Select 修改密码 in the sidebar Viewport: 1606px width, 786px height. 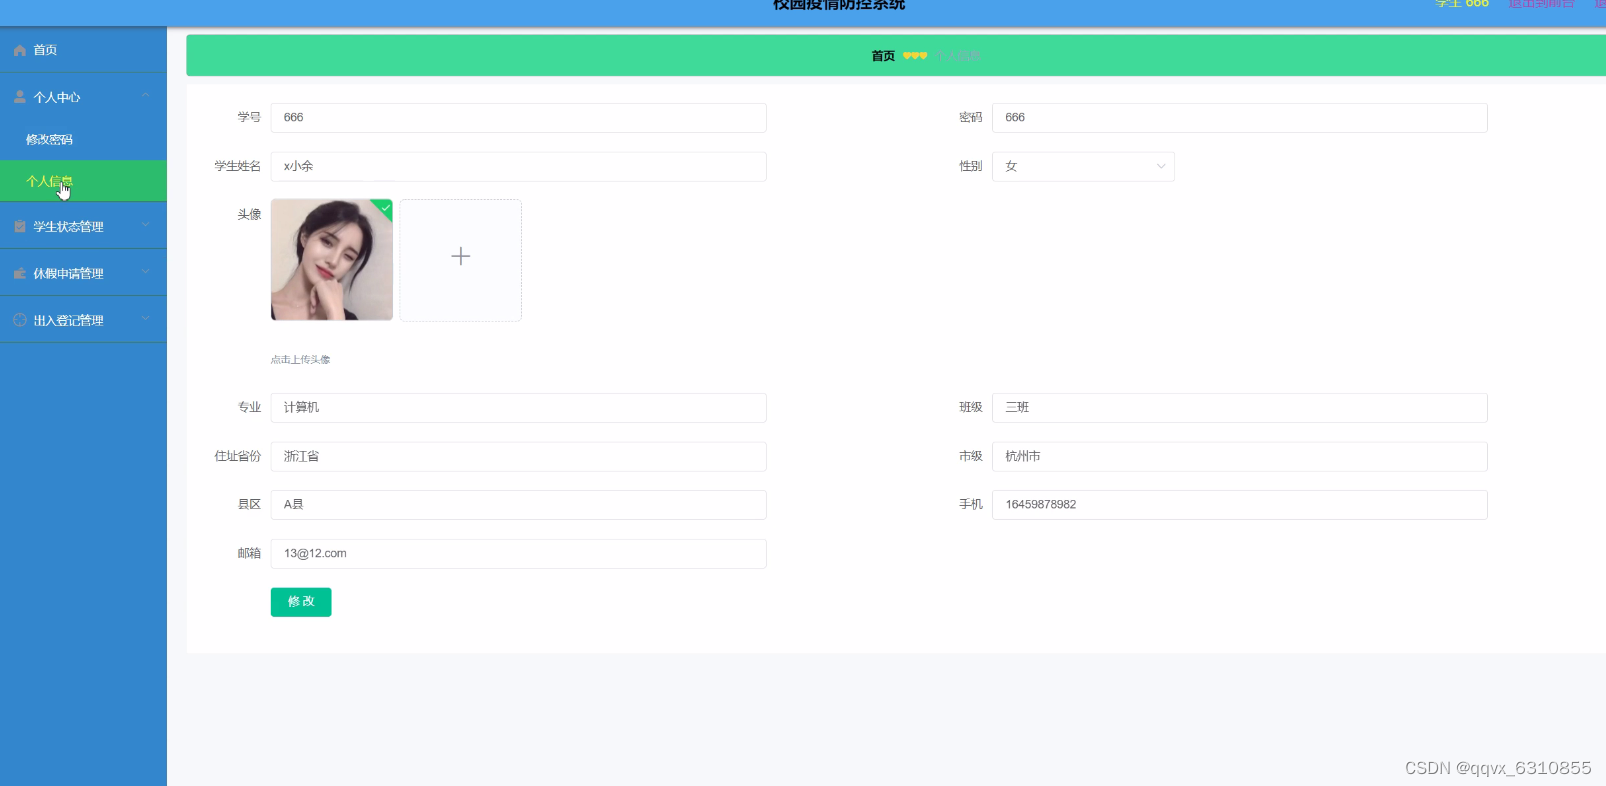pos(83,140)
